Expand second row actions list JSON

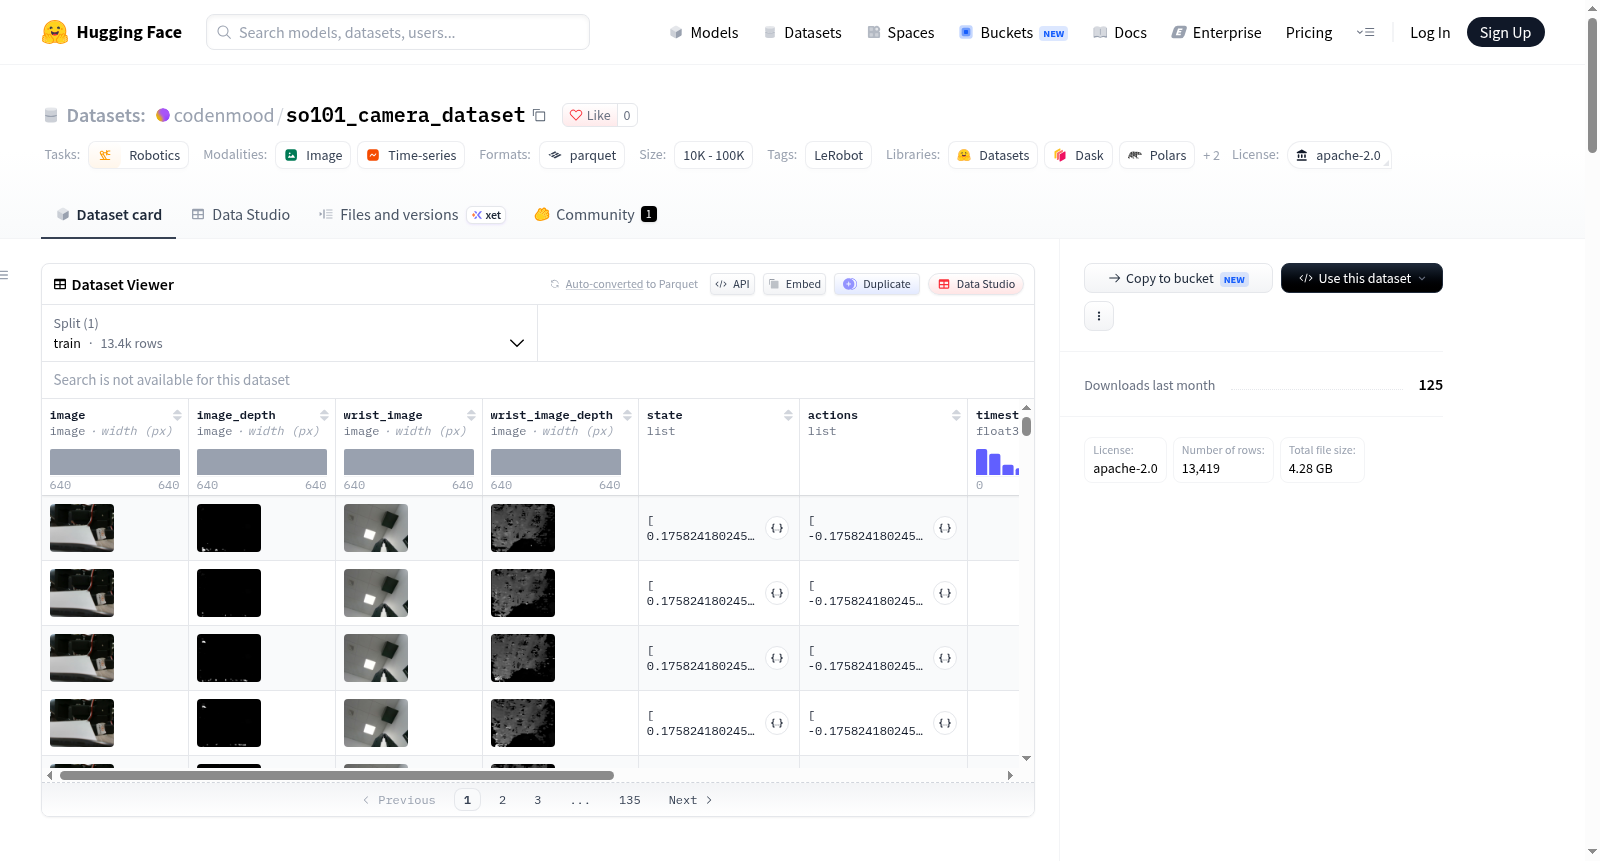click(945, 593)
